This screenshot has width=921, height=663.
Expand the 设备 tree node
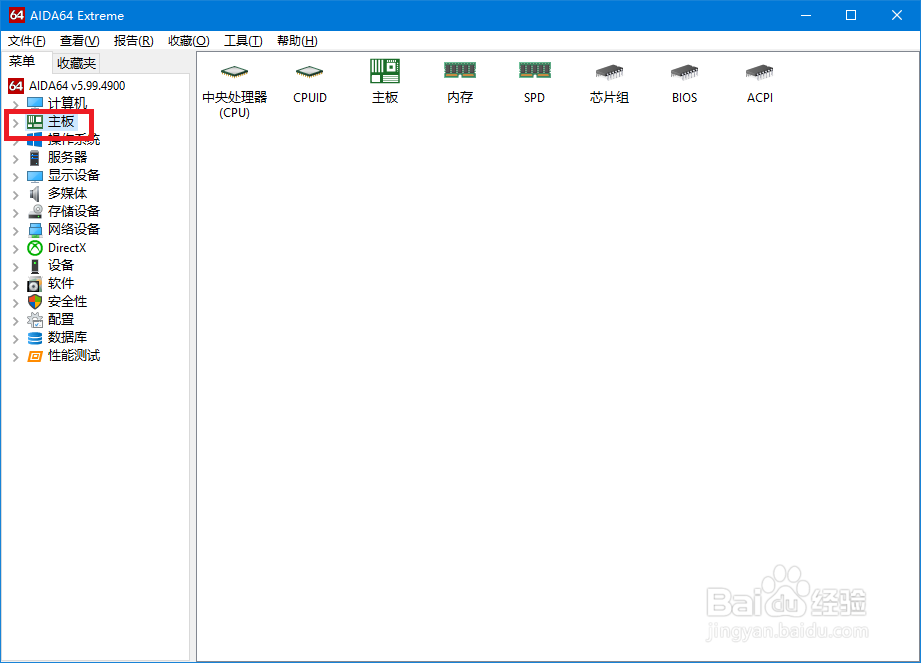click(16, 267)
